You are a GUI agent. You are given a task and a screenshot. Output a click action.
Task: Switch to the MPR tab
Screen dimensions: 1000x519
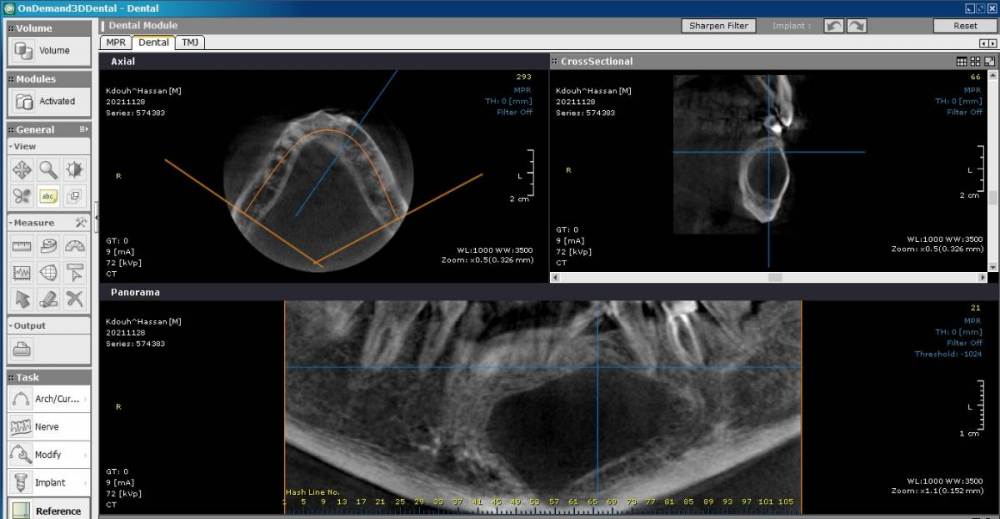pos(115,42)
